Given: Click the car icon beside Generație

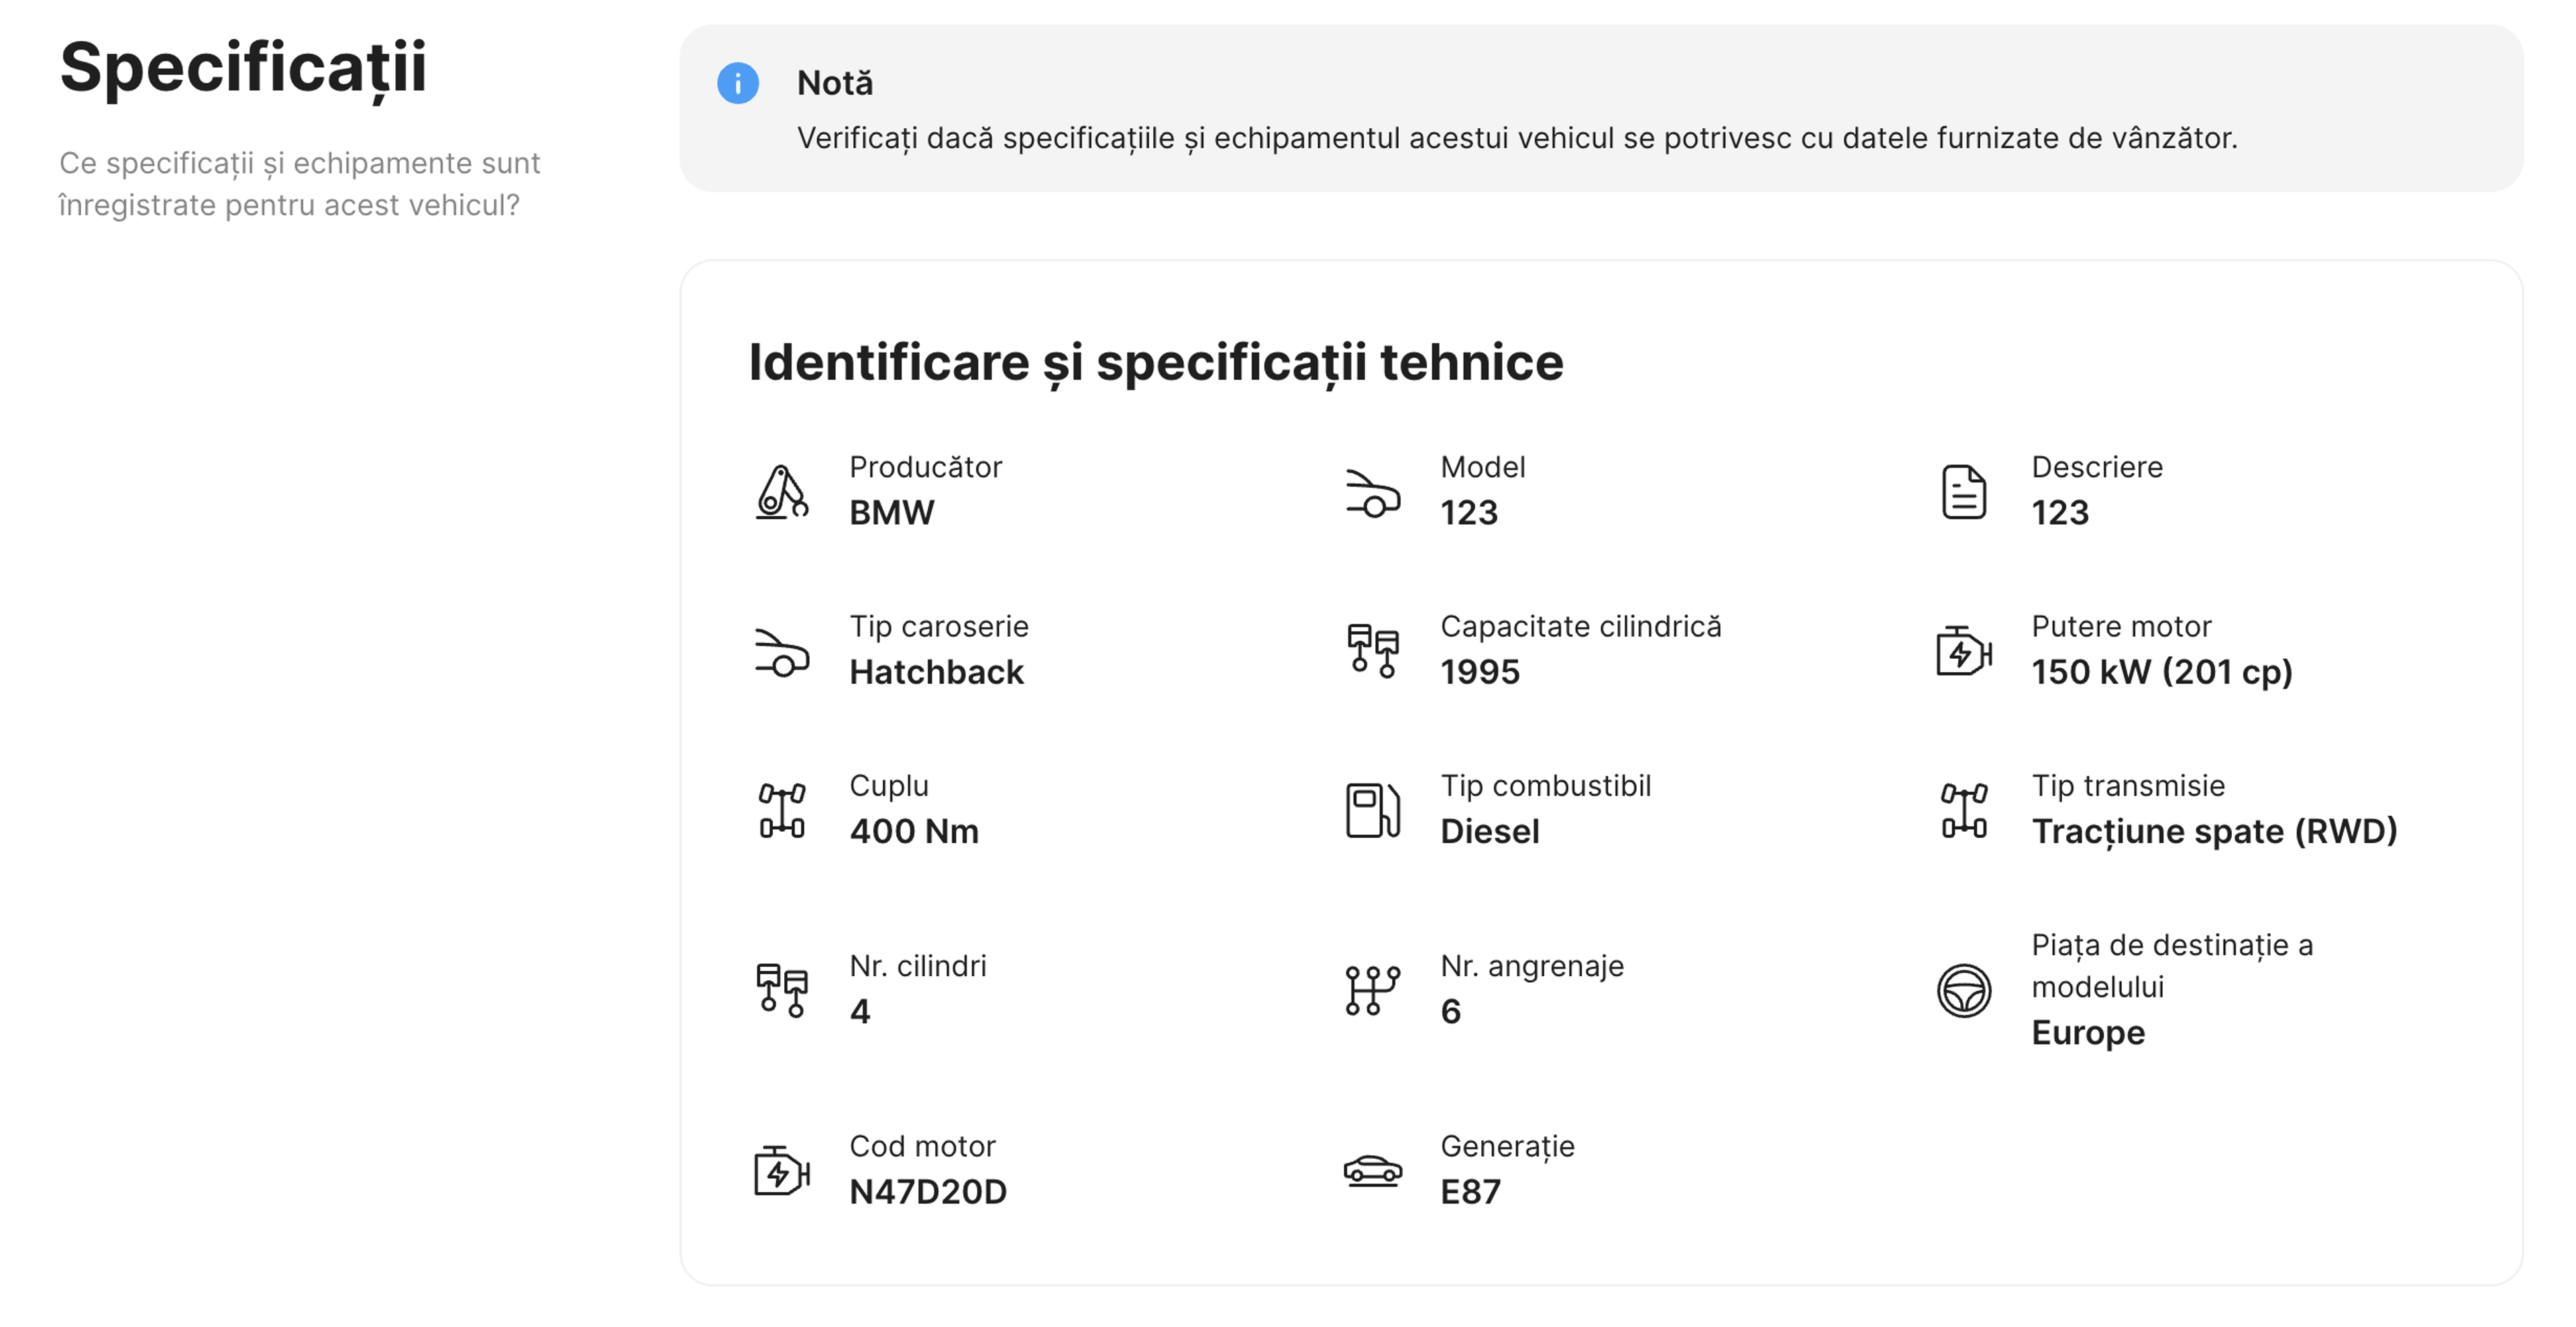Looking at the screenshot, I should click(1372, 1170).
